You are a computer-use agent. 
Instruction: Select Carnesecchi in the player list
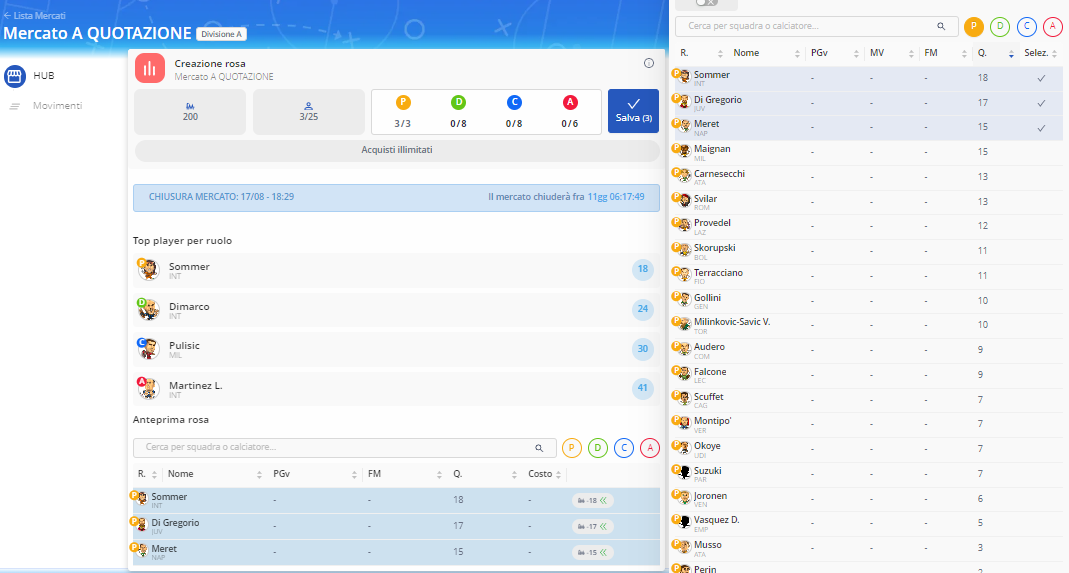click(x=869, y=177)
